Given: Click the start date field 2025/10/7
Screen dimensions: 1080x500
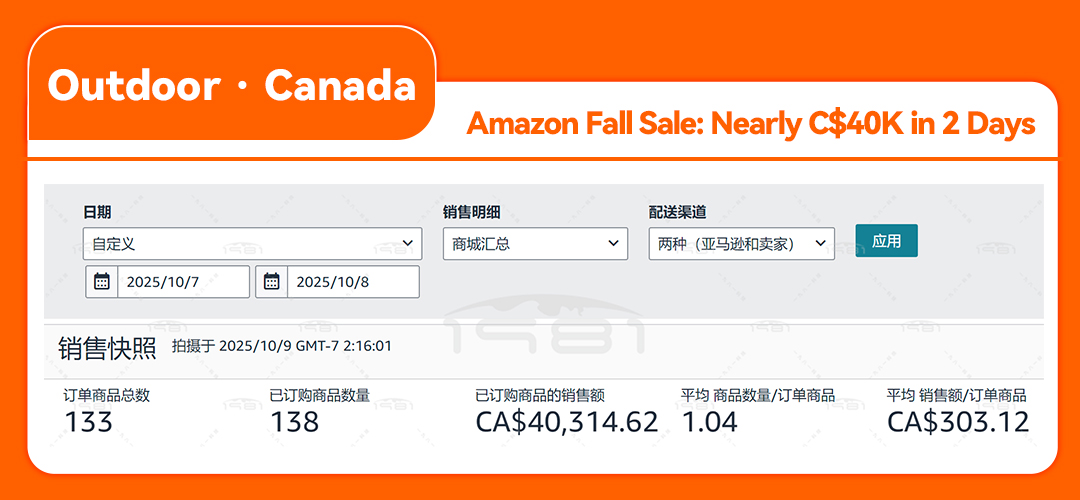Looking at the screenshot, I should coord(183,282).
